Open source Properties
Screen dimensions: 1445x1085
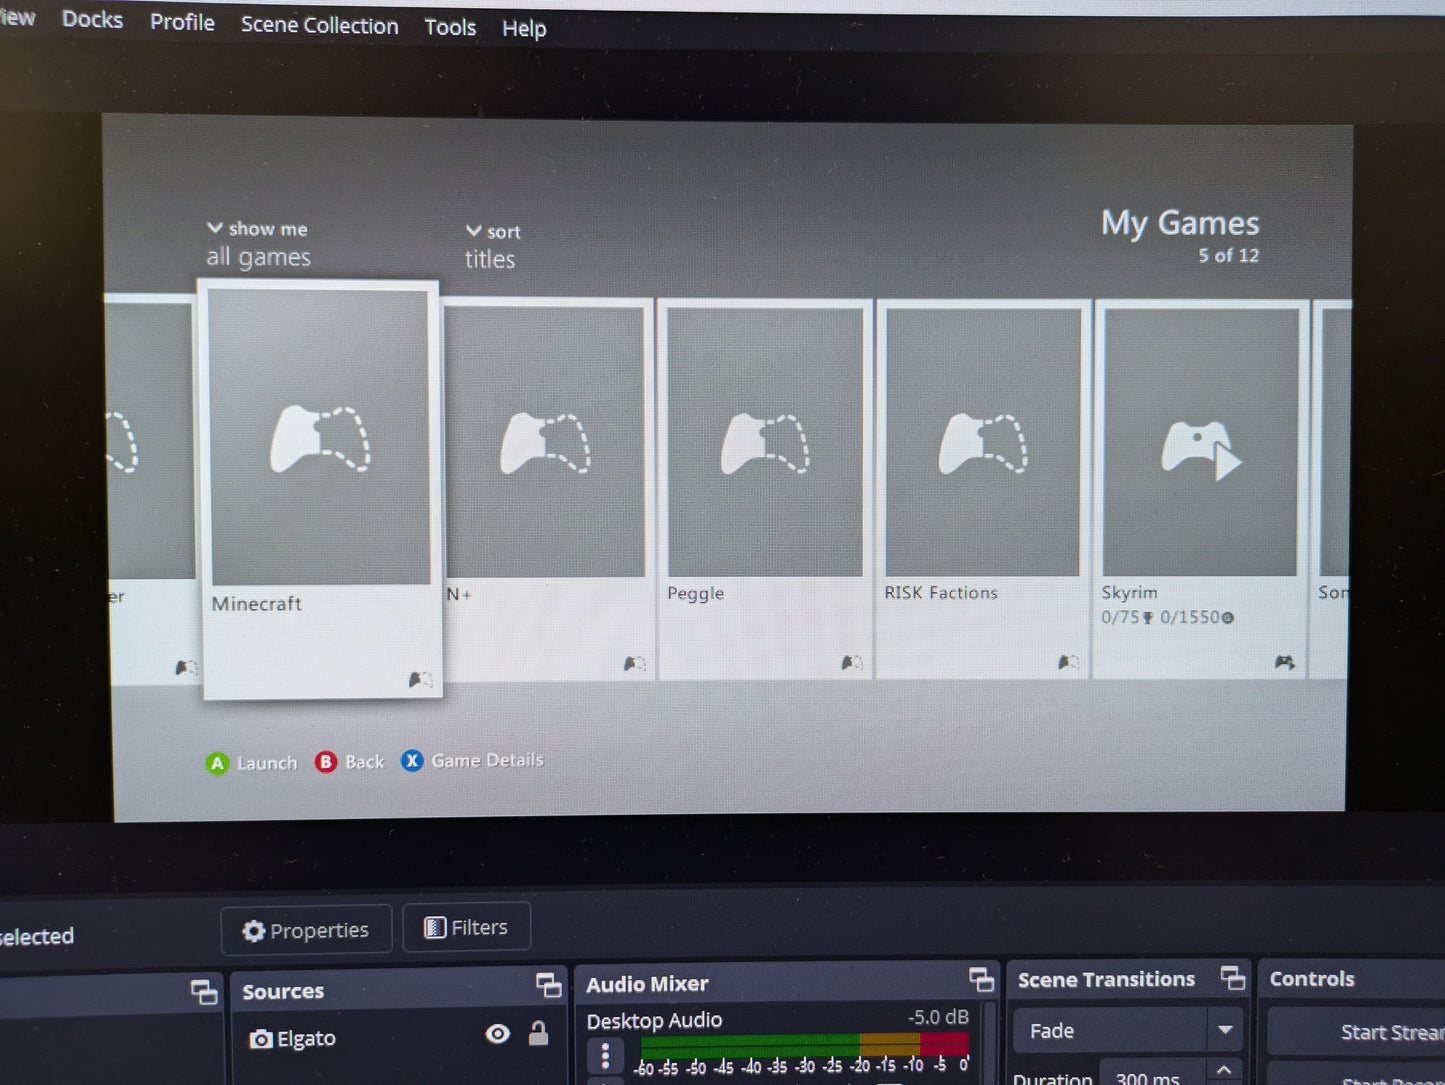[306, 930]
